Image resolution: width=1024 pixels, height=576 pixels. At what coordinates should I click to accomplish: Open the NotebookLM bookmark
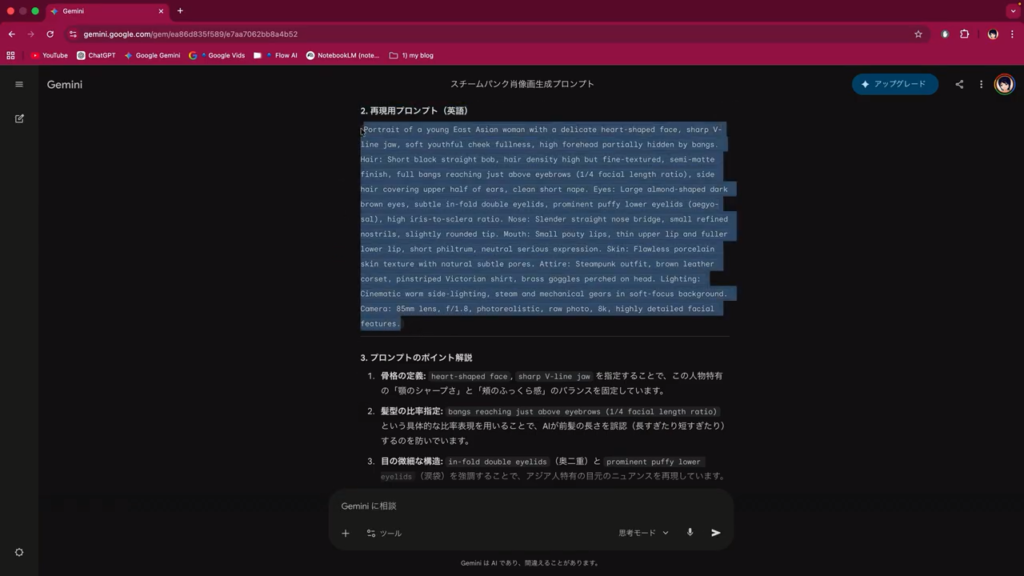click(343, 56)
